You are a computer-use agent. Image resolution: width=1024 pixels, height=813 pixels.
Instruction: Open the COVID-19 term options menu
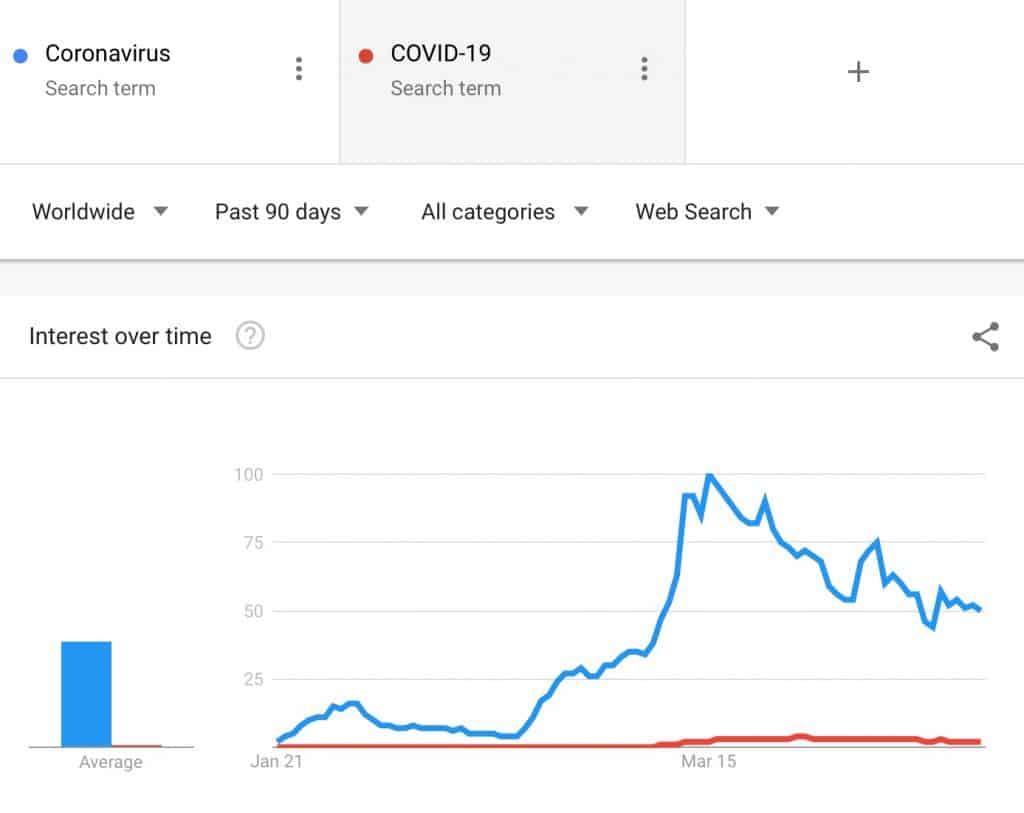pos(645,69)
